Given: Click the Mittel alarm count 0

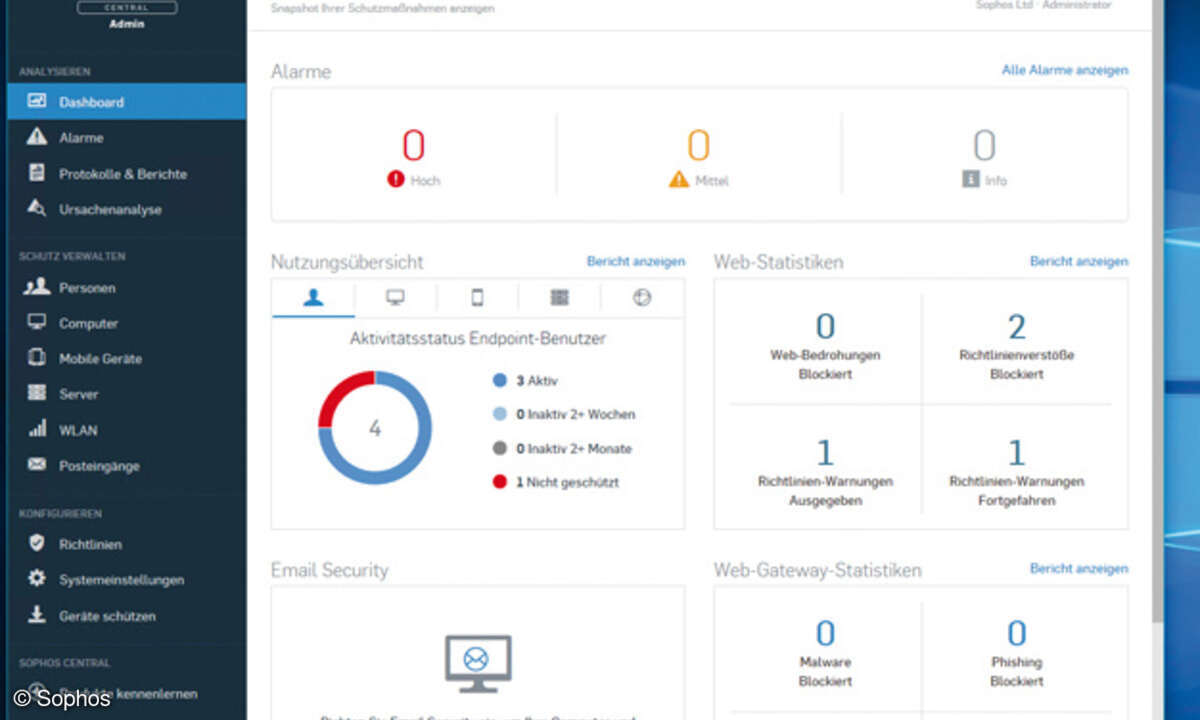Looking at the screenshot, I should [698, 146].
